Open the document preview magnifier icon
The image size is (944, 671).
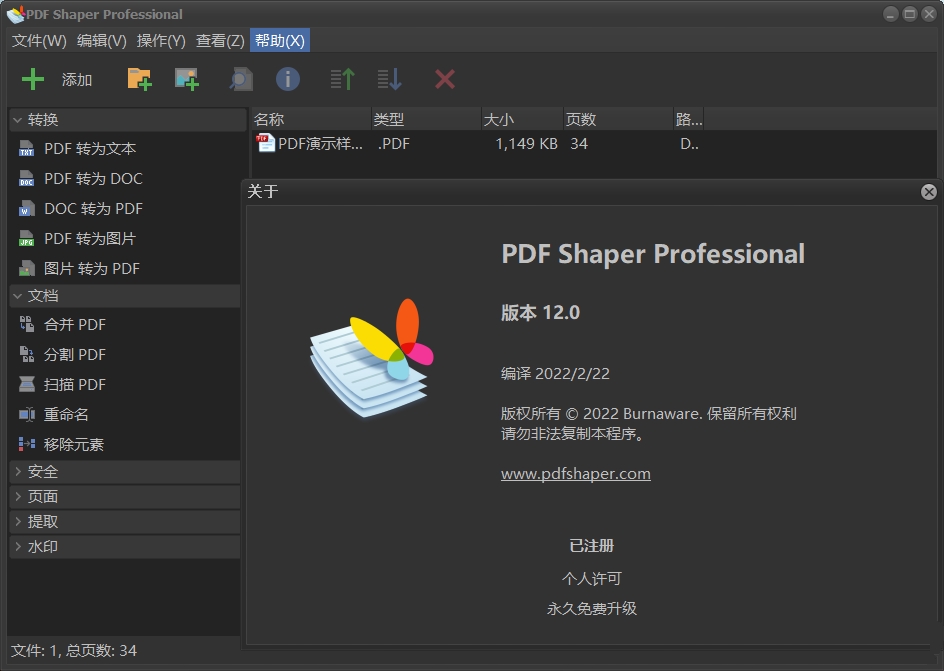coord(240,79)
